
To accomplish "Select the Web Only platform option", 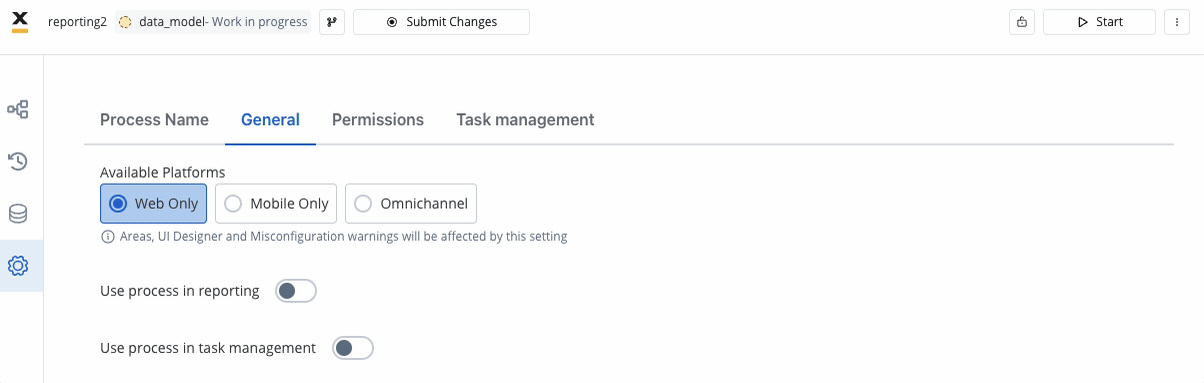I will 154,203.
